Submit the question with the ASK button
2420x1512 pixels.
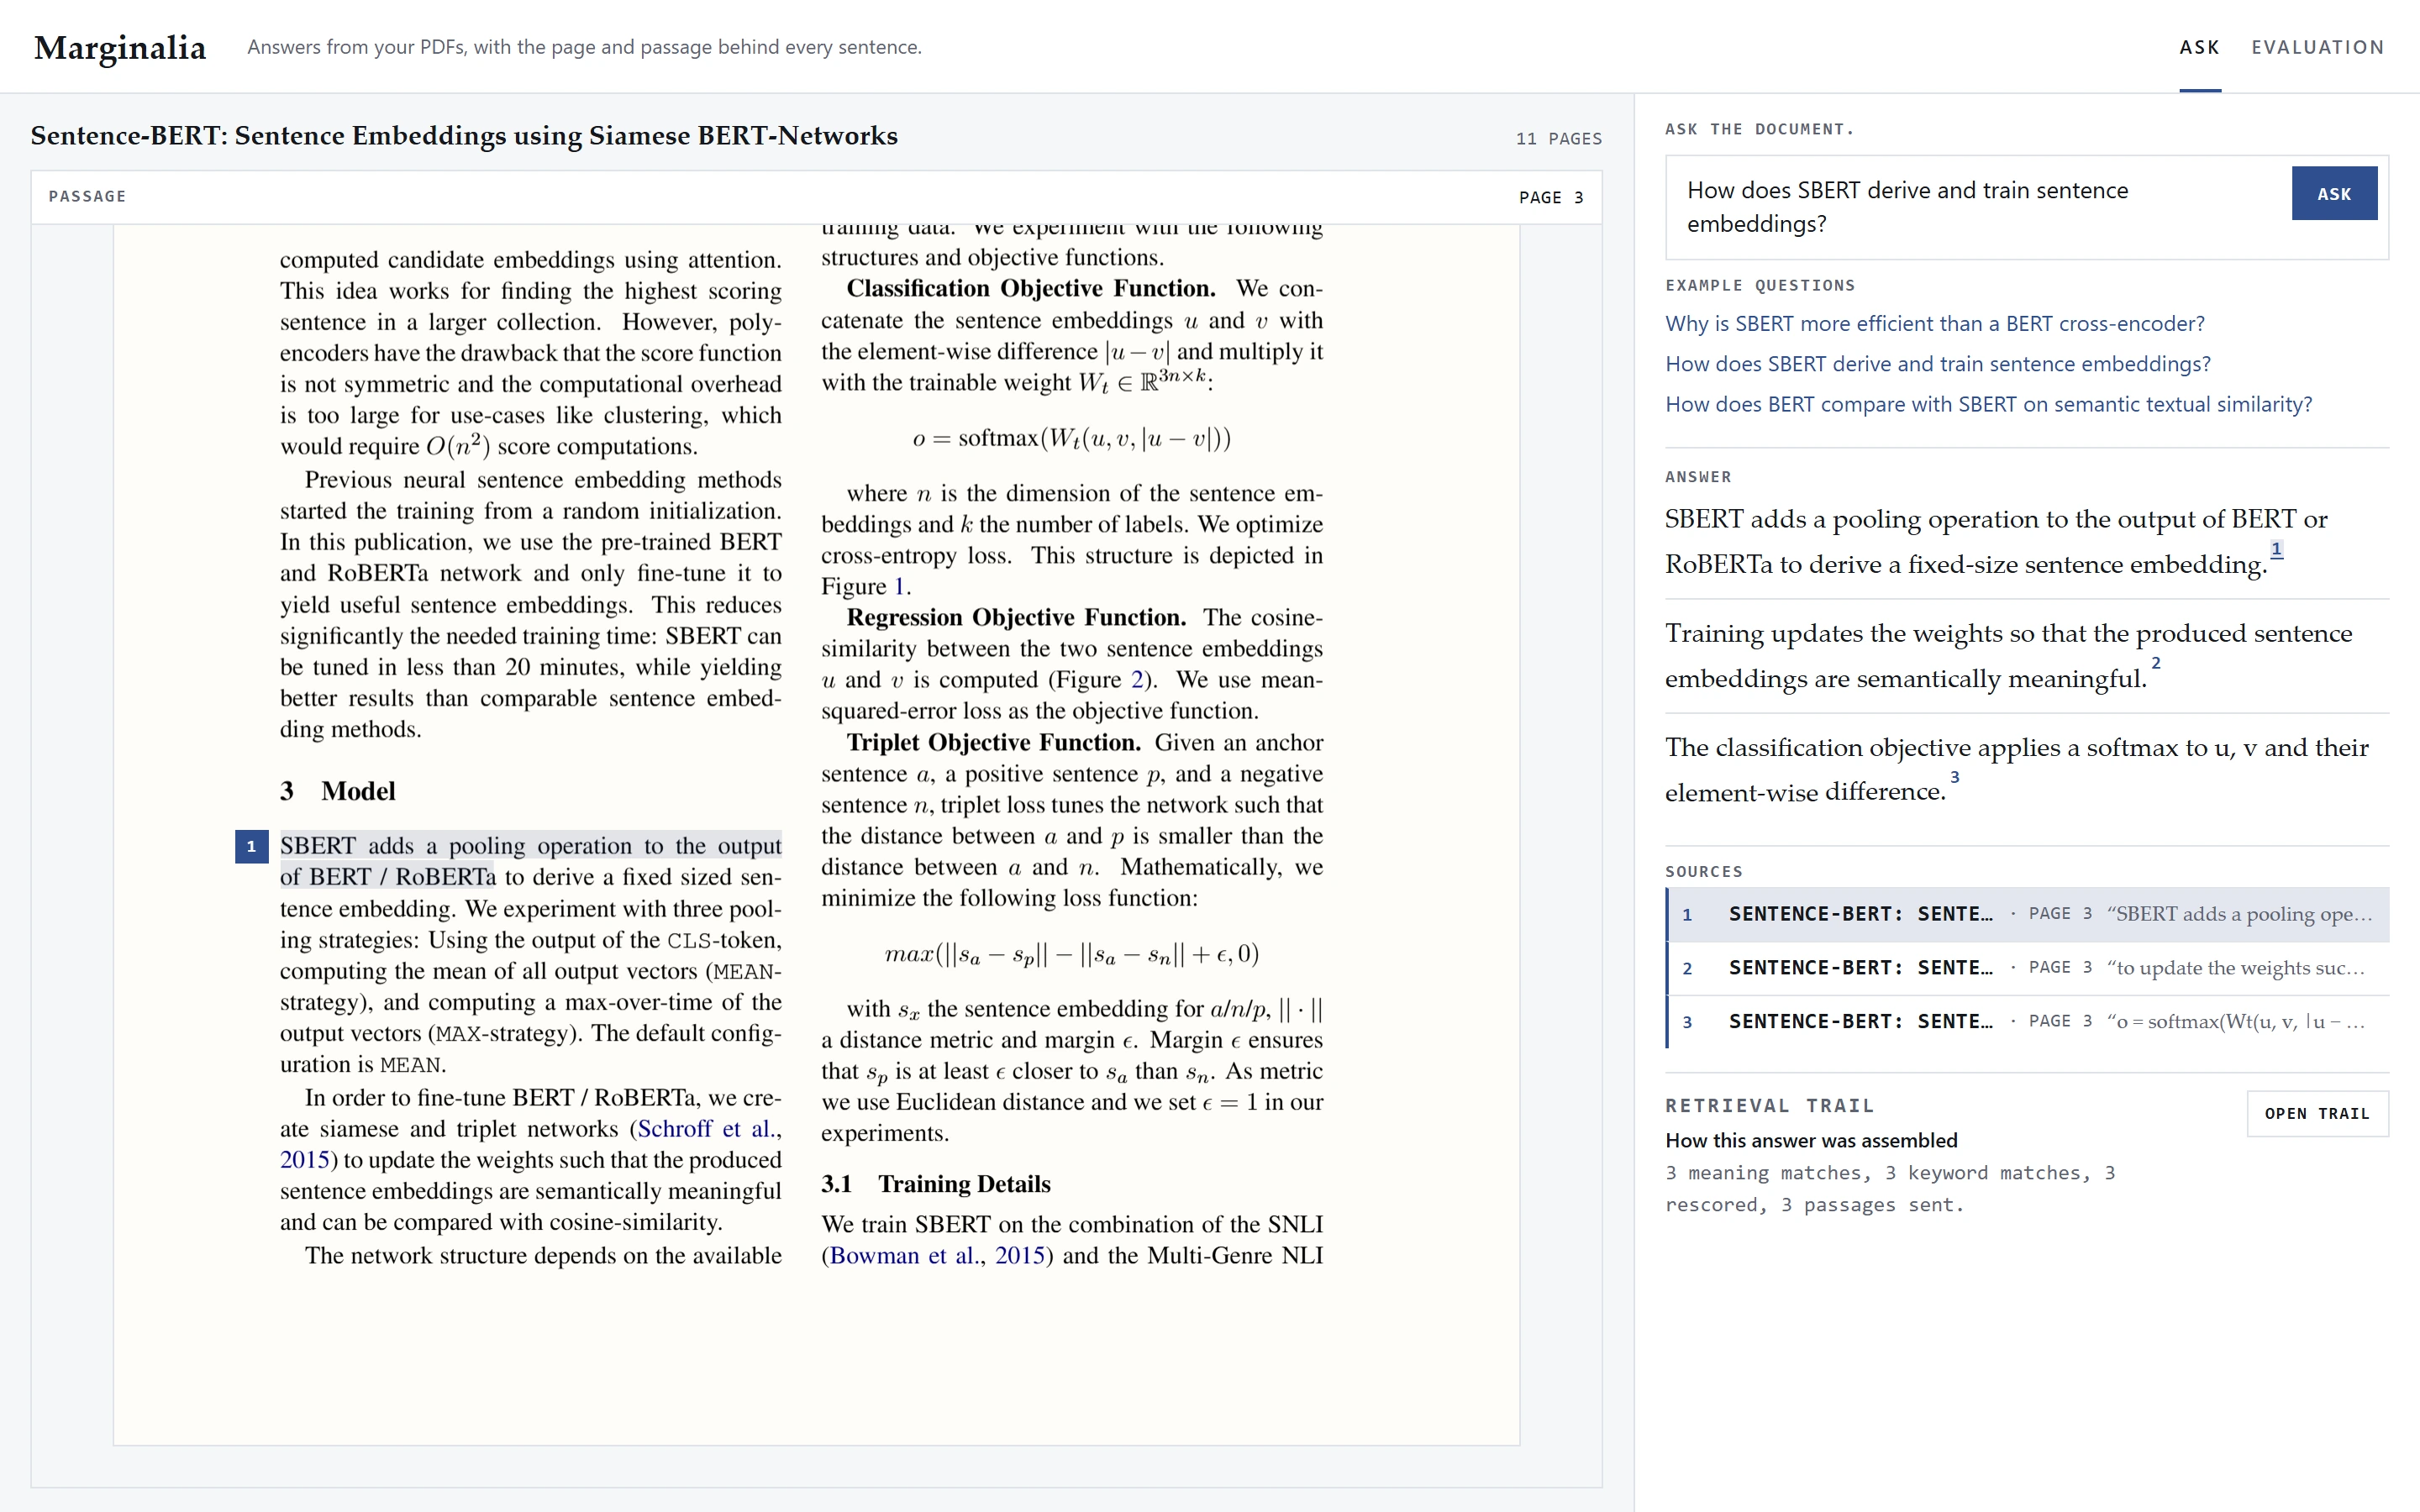click(x=2334, y=194)
